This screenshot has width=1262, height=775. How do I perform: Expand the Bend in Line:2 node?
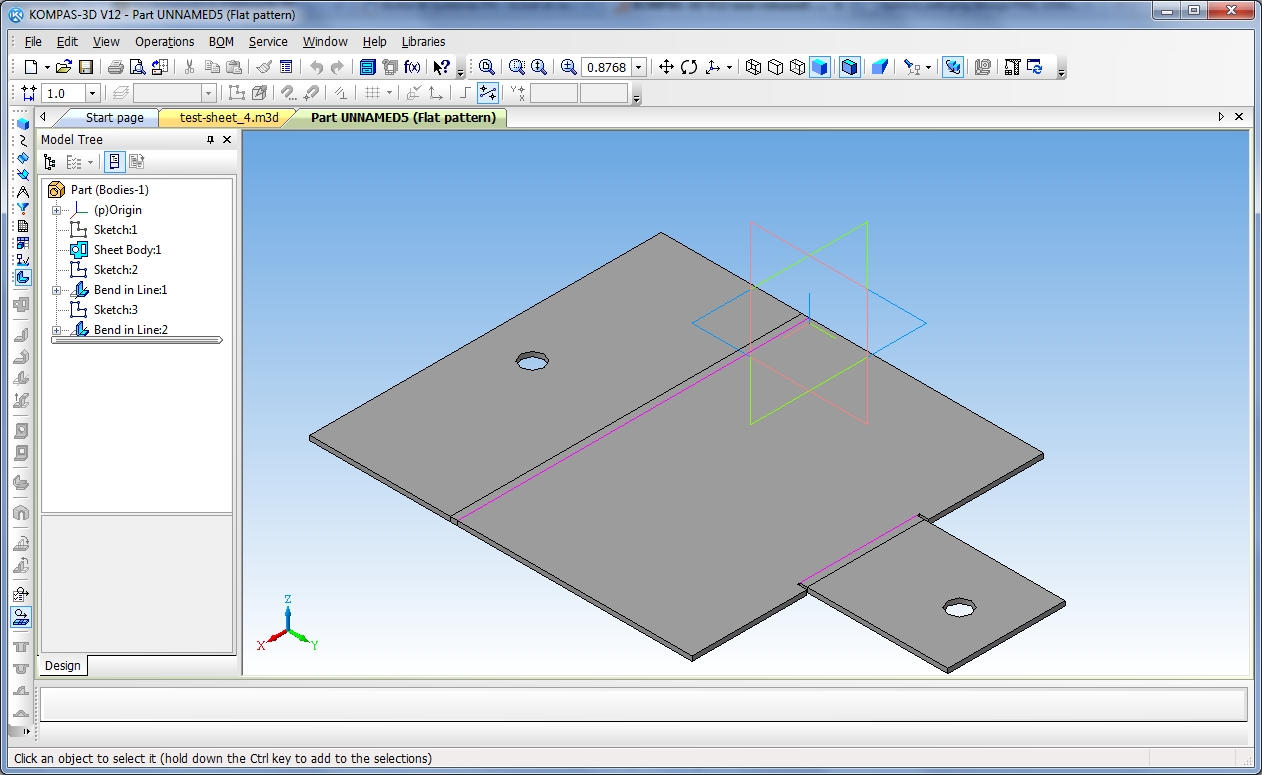coord(57,330)
